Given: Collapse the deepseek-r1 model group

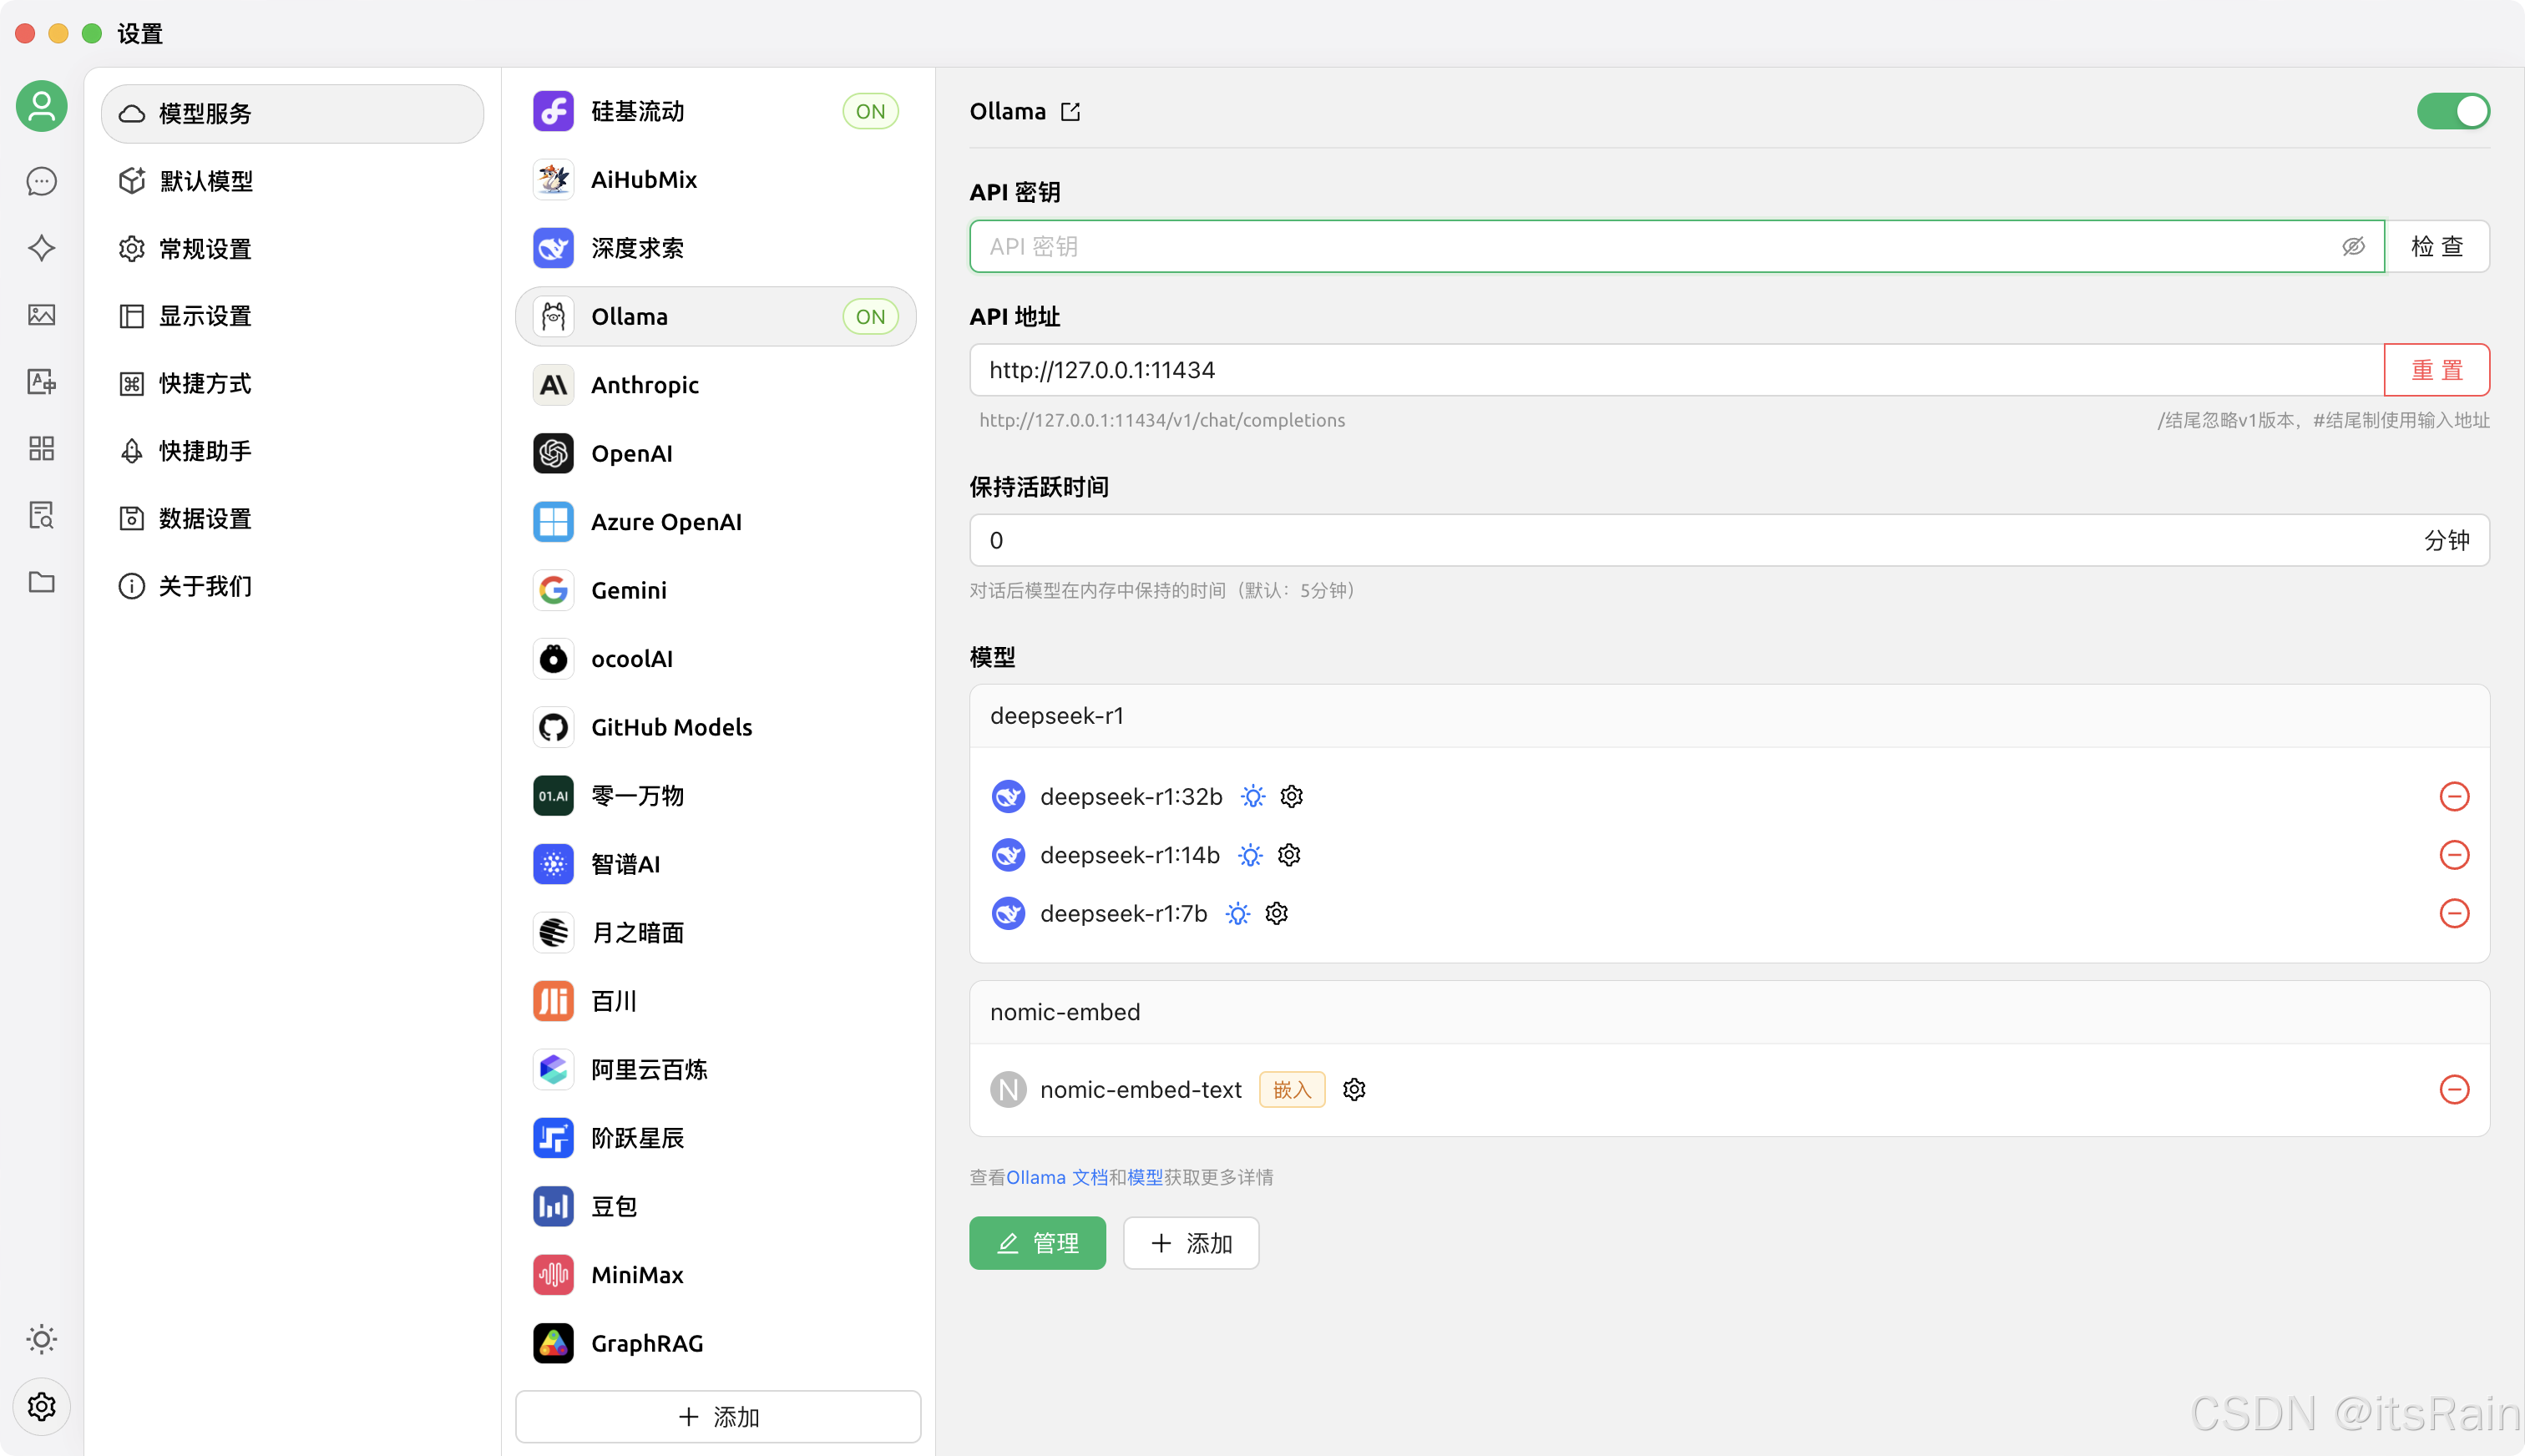Looking at the screenshot, I should [1729, 716].
